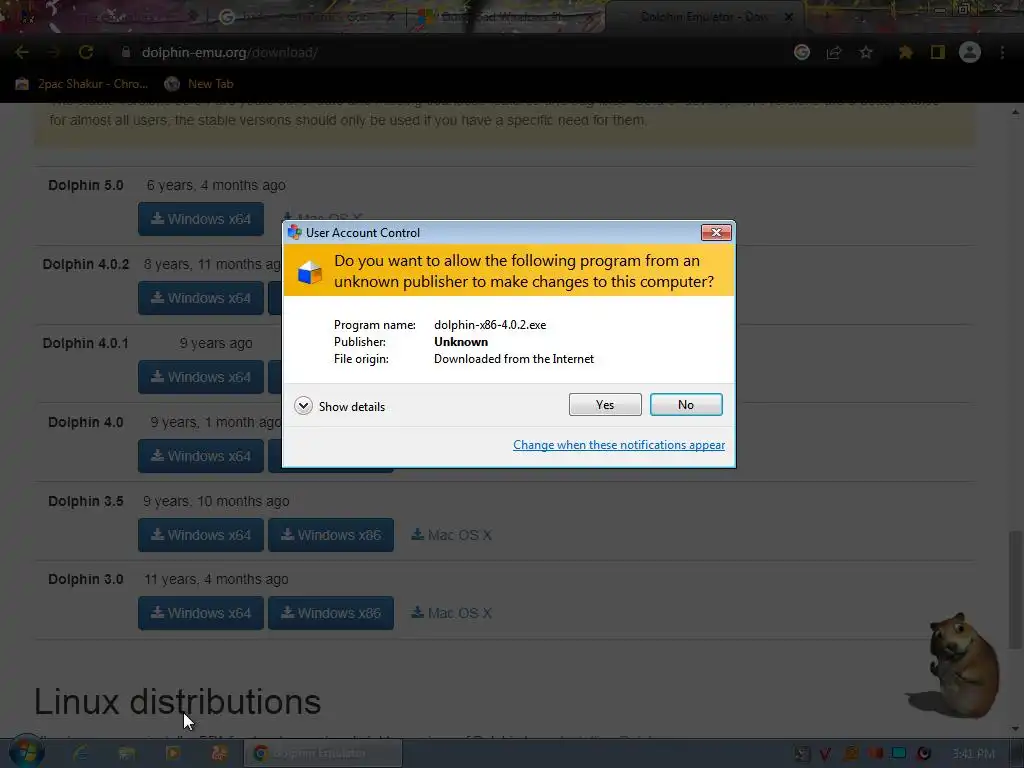Click Windows x64 download for Dolphin 4.0.2
The image size is (1024, 768).
click(200, 298)
